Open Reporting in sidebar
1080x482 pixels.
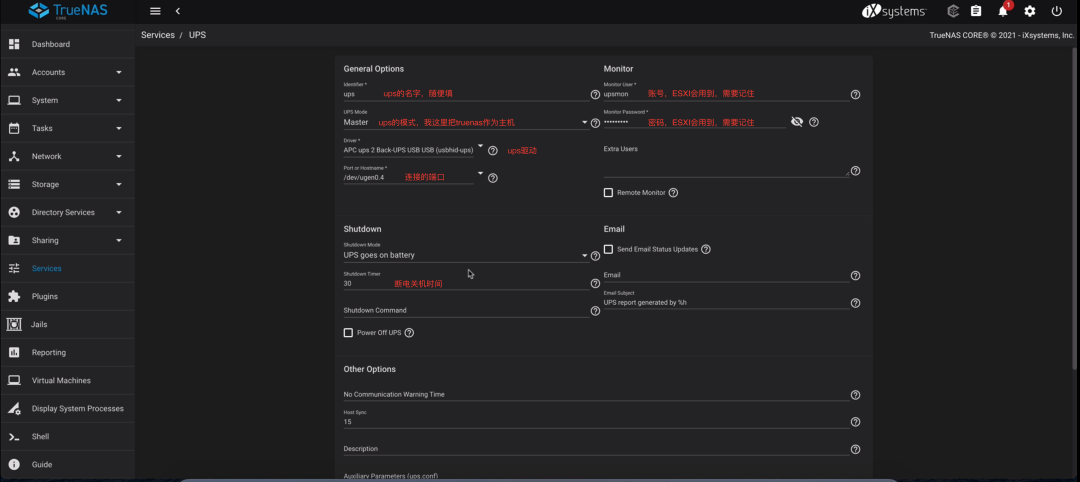coord(68,353)
